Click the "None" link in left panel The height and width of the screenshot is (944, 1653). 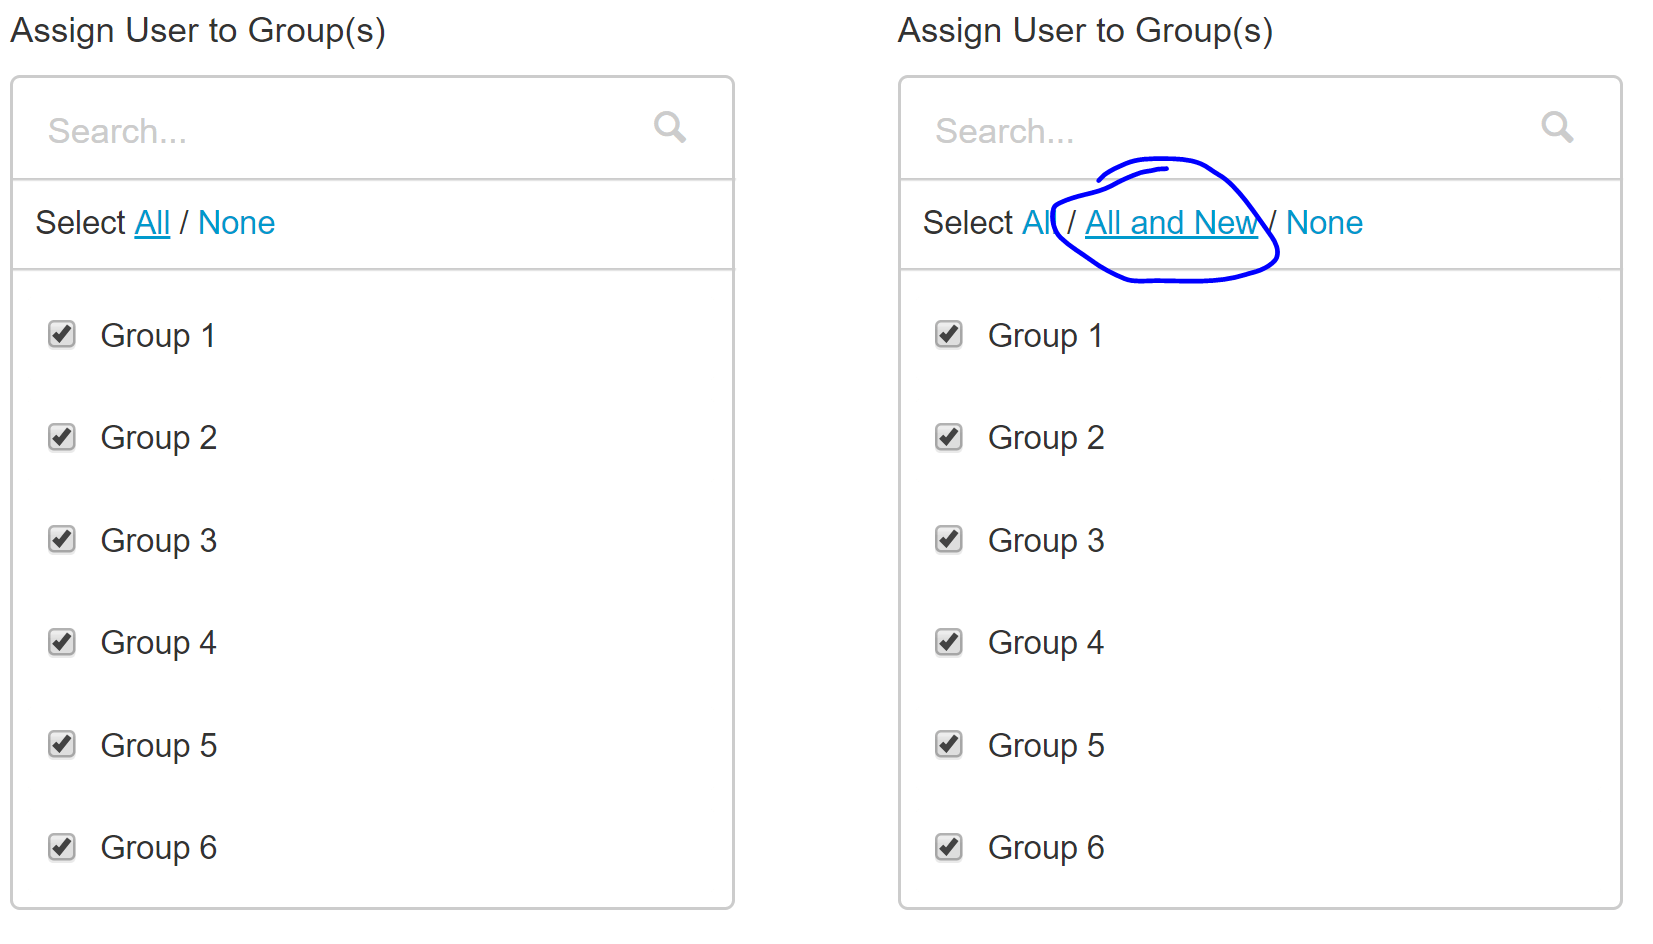click(x=236, y=222)
